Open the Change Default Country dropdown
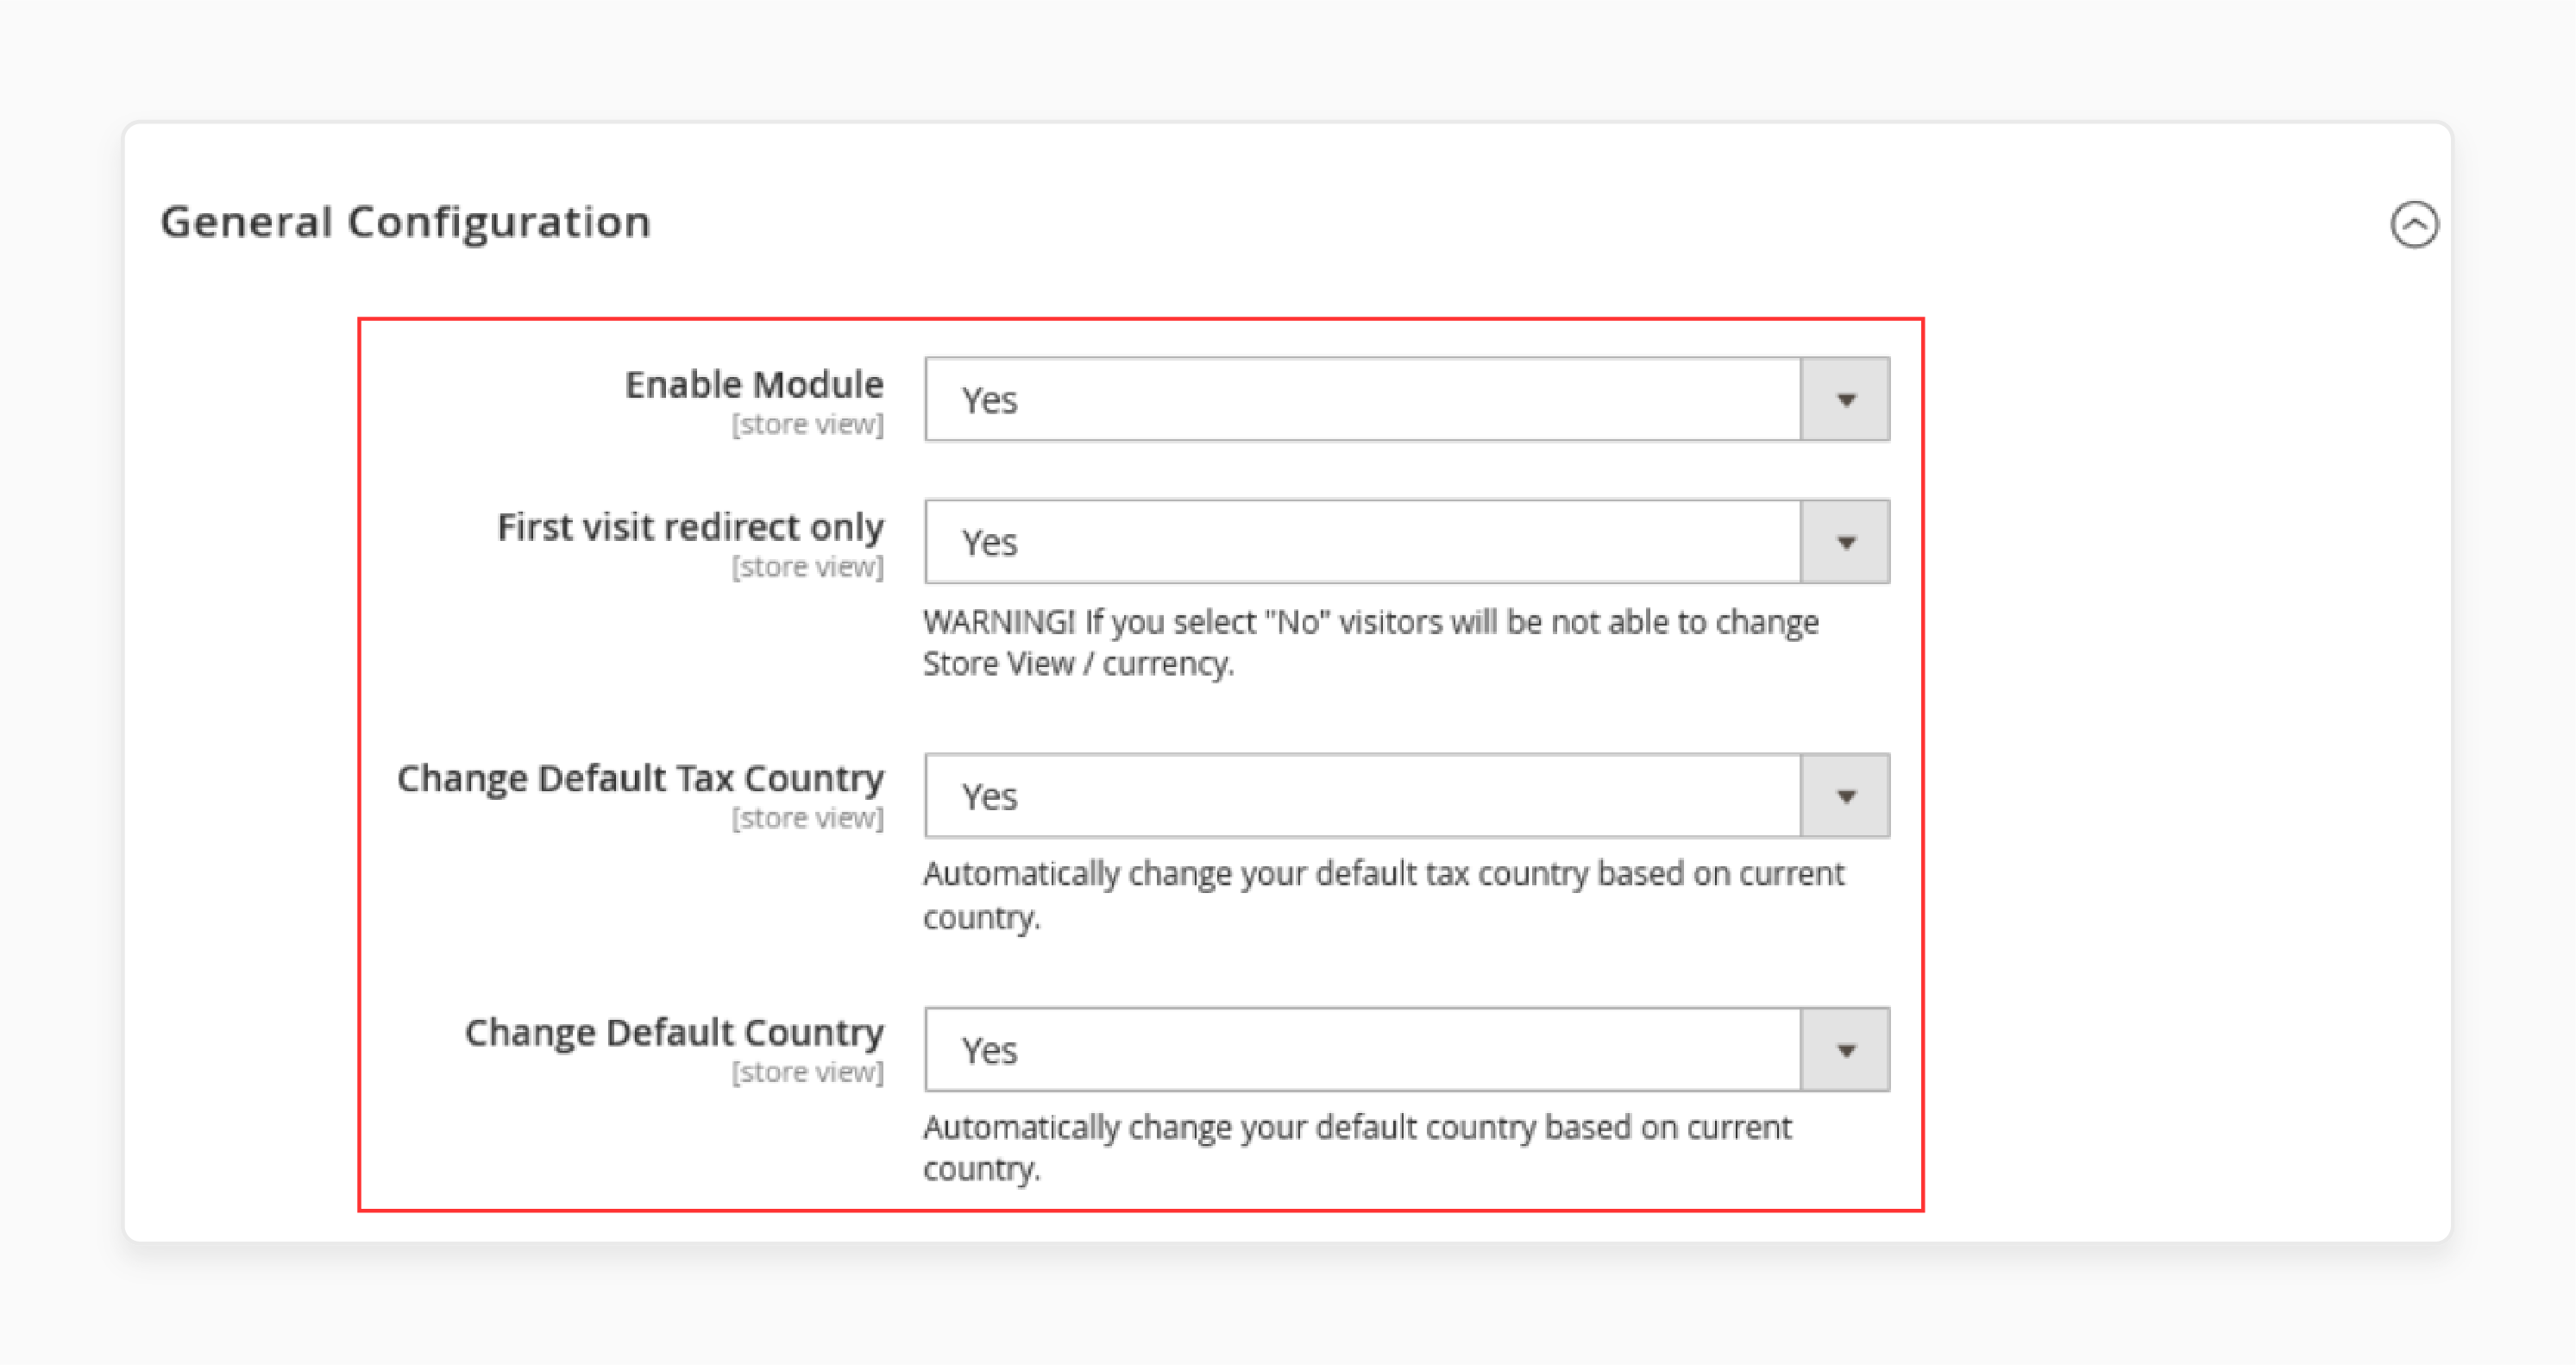2576x1365 pixels. coord(1407,1050)
